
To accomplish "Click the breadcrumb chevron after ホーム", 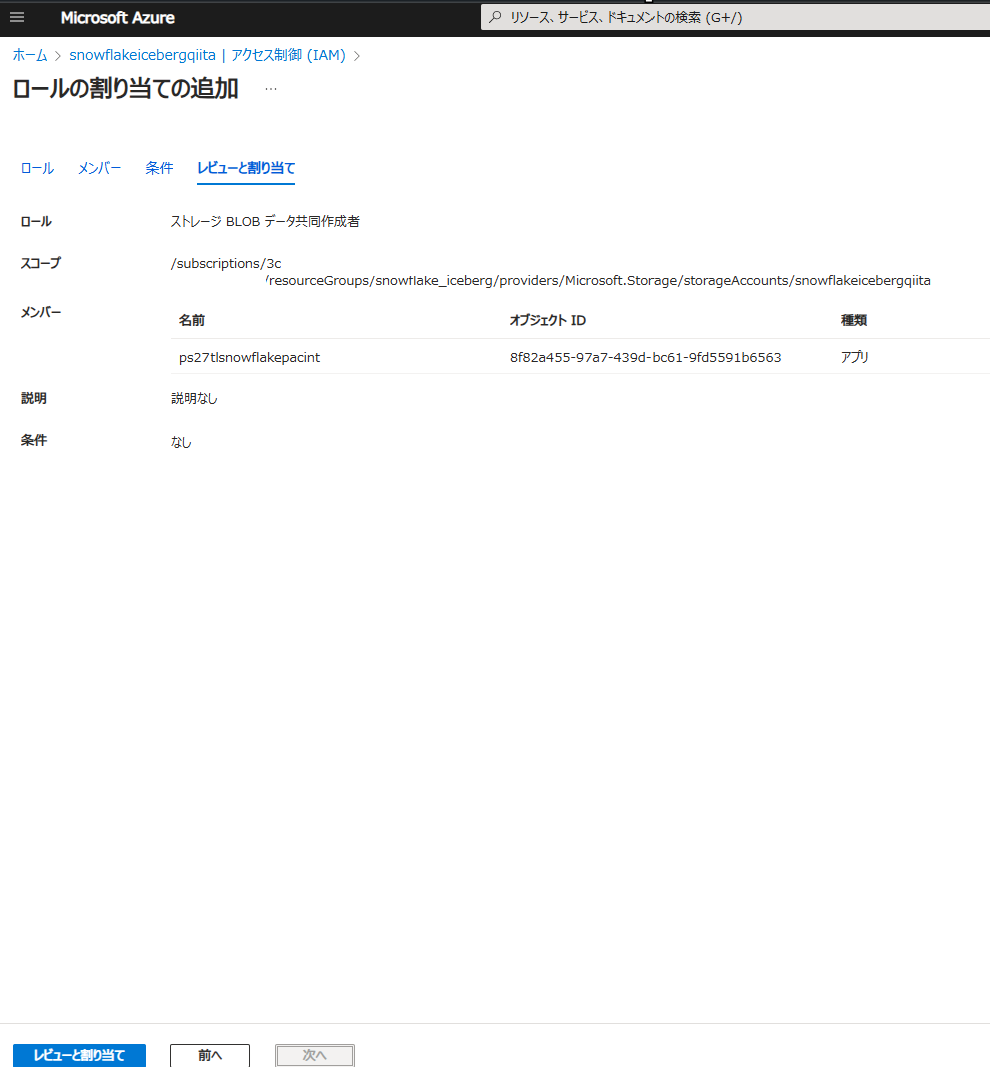I will (58, 56).
